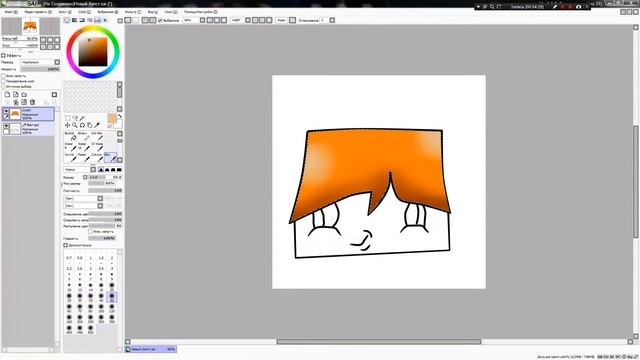Click the Normal view reset button in toolbar
This screenshot has width=640, height=360.
tap(281, 20)
